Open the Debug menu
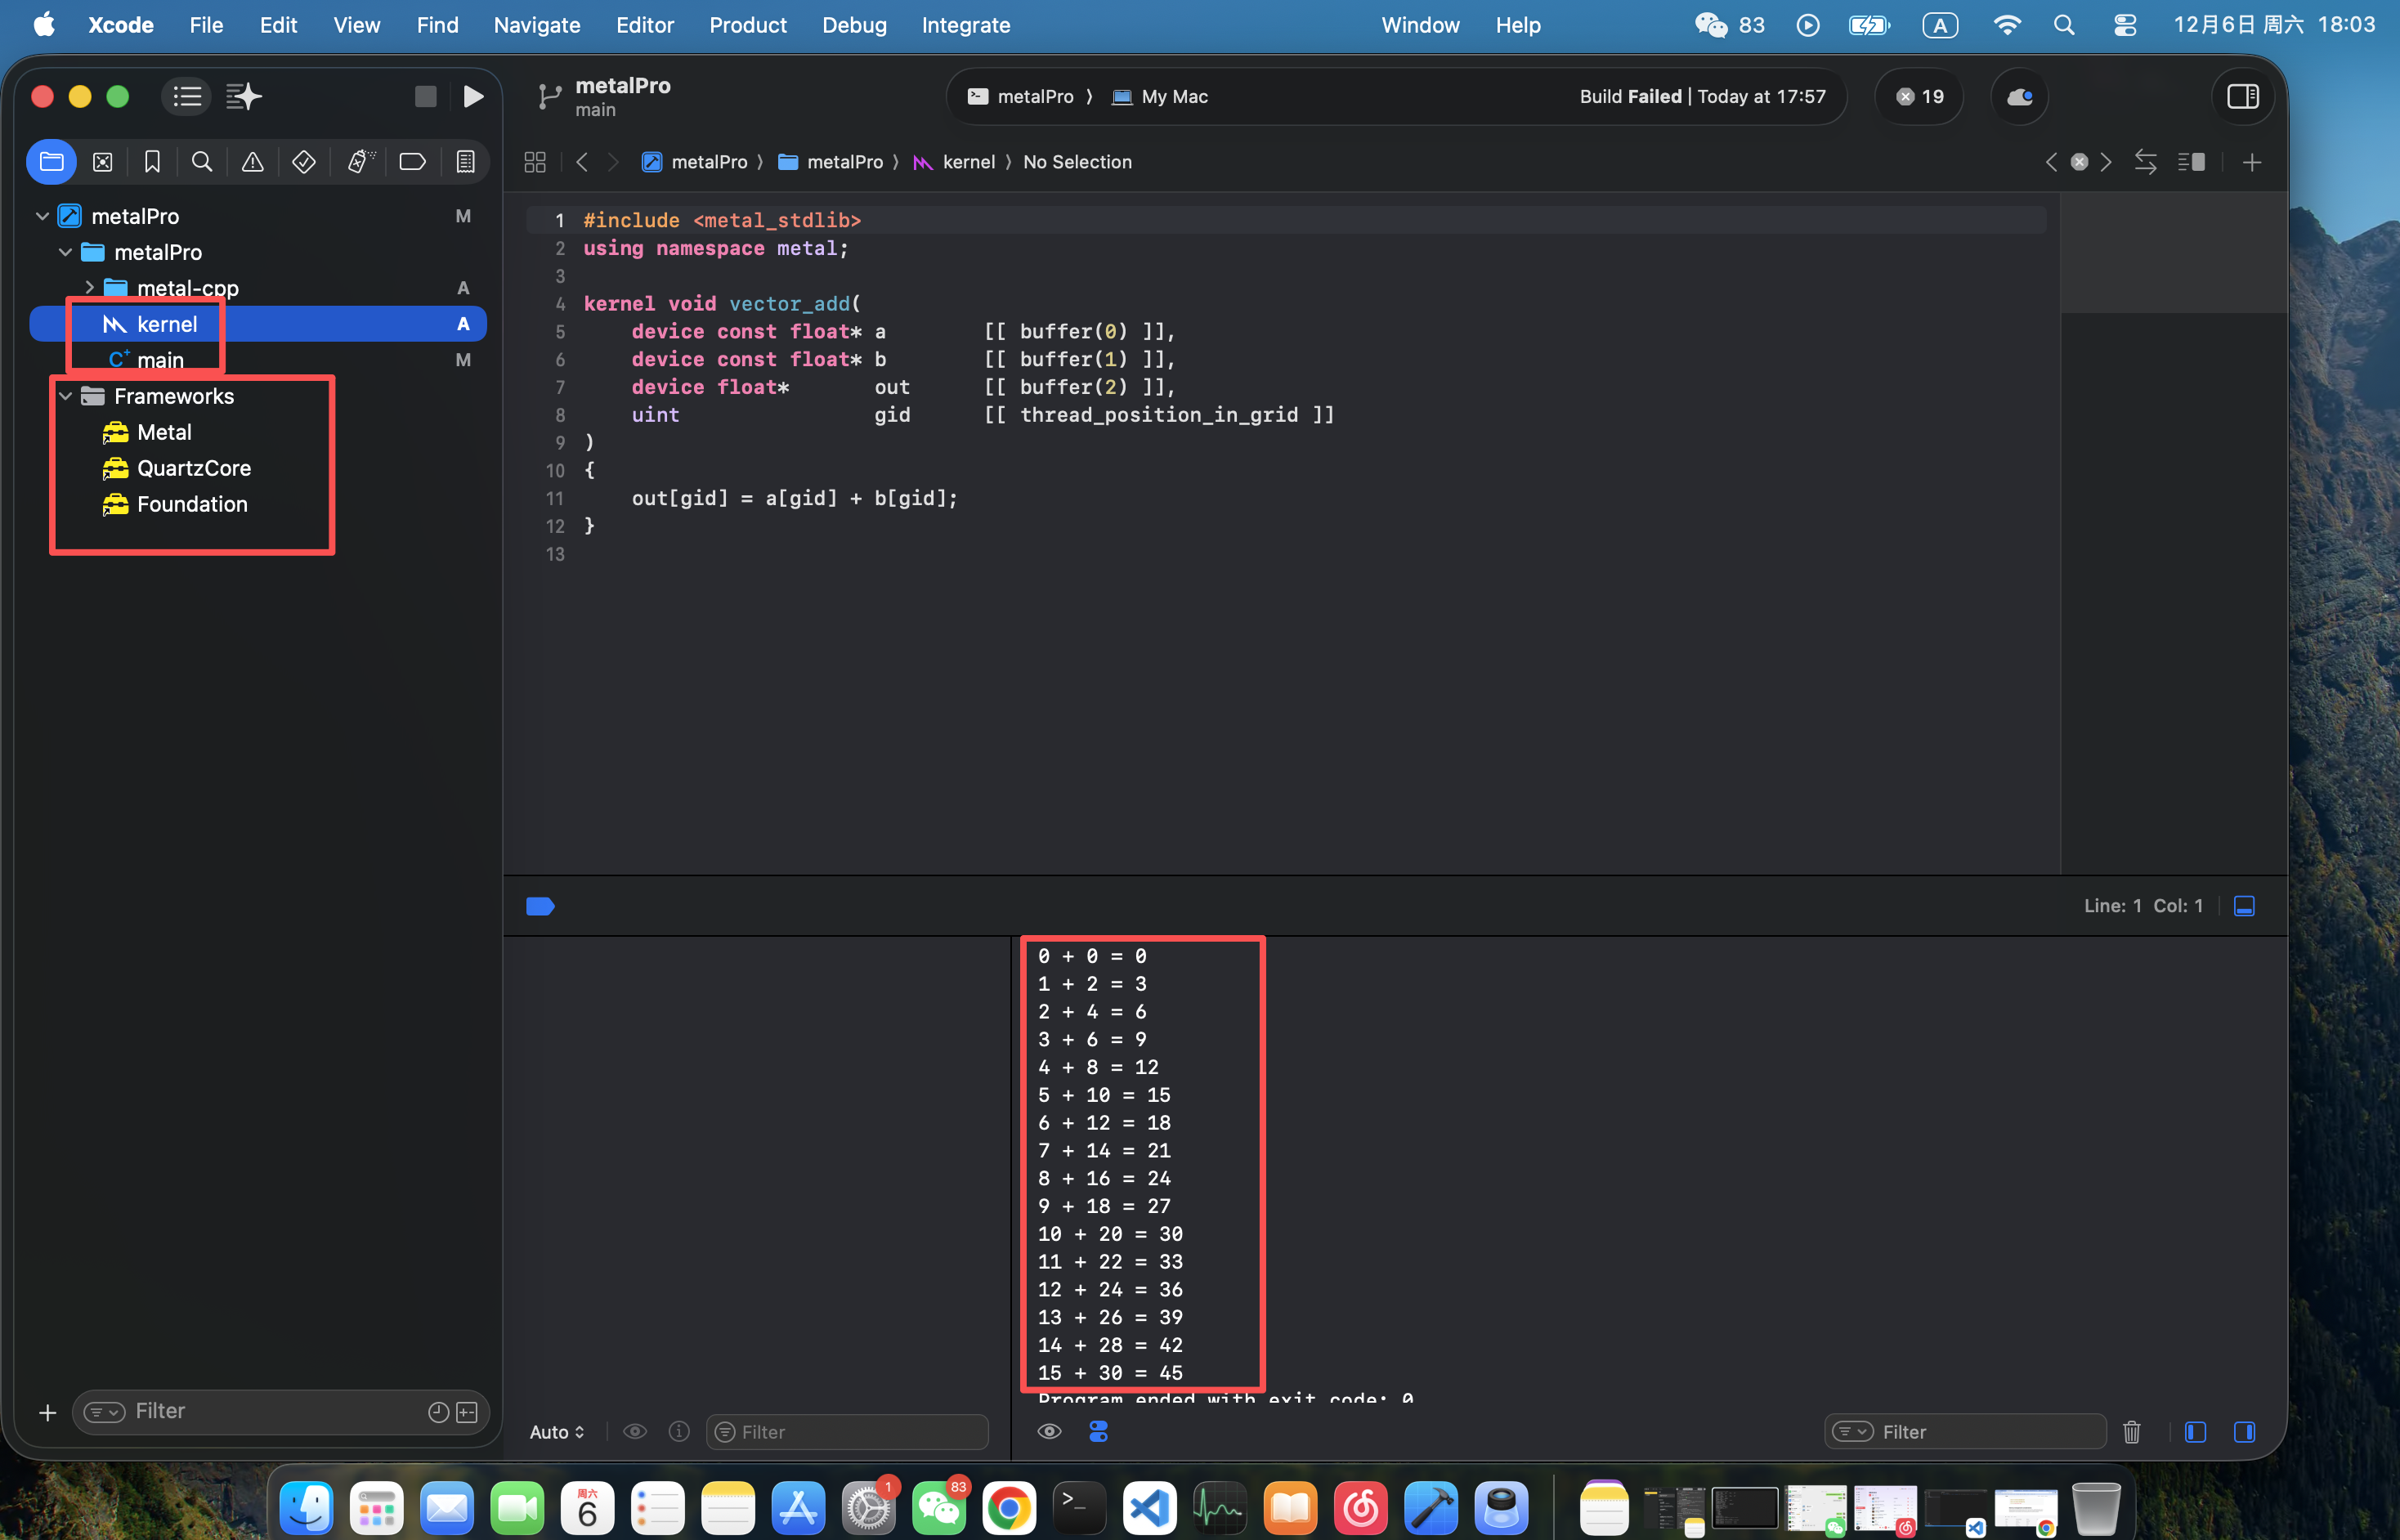Viewport: 2400px width, 1540px height. [x=853, y=25]
